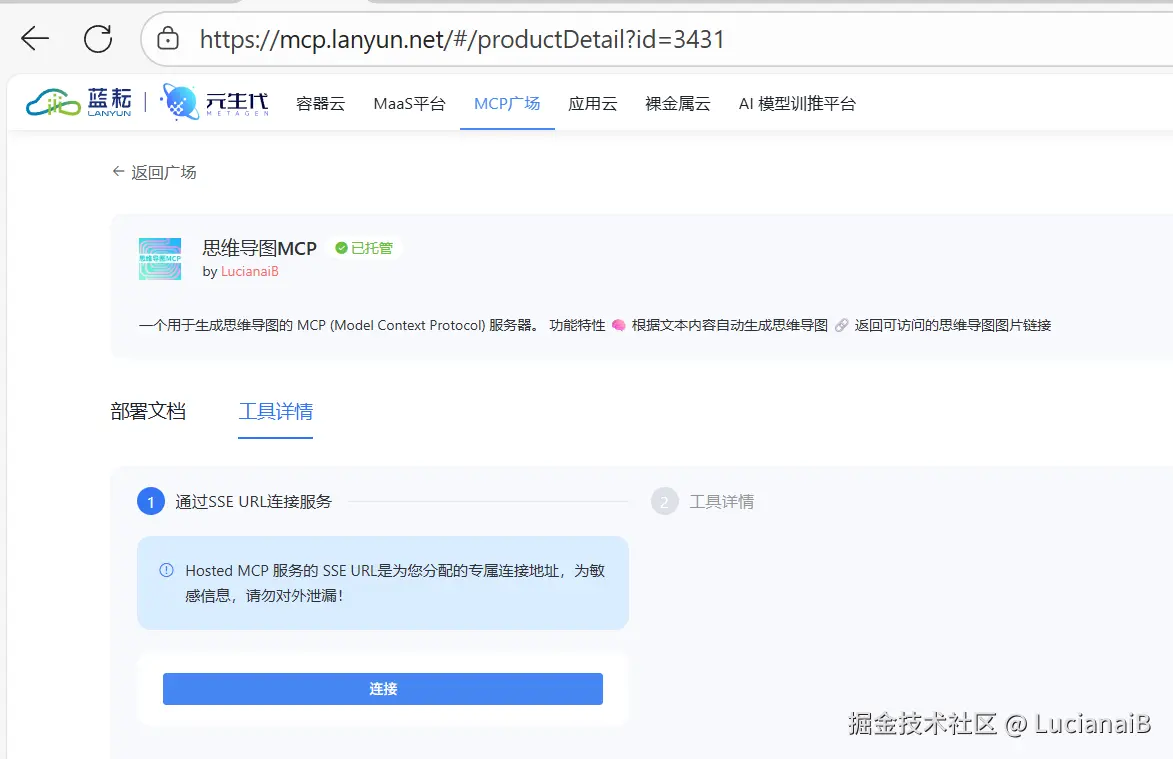Click the grey 工具详情 step label
The height and width of the screenshot is (759, 1173).
click(722, 502)
